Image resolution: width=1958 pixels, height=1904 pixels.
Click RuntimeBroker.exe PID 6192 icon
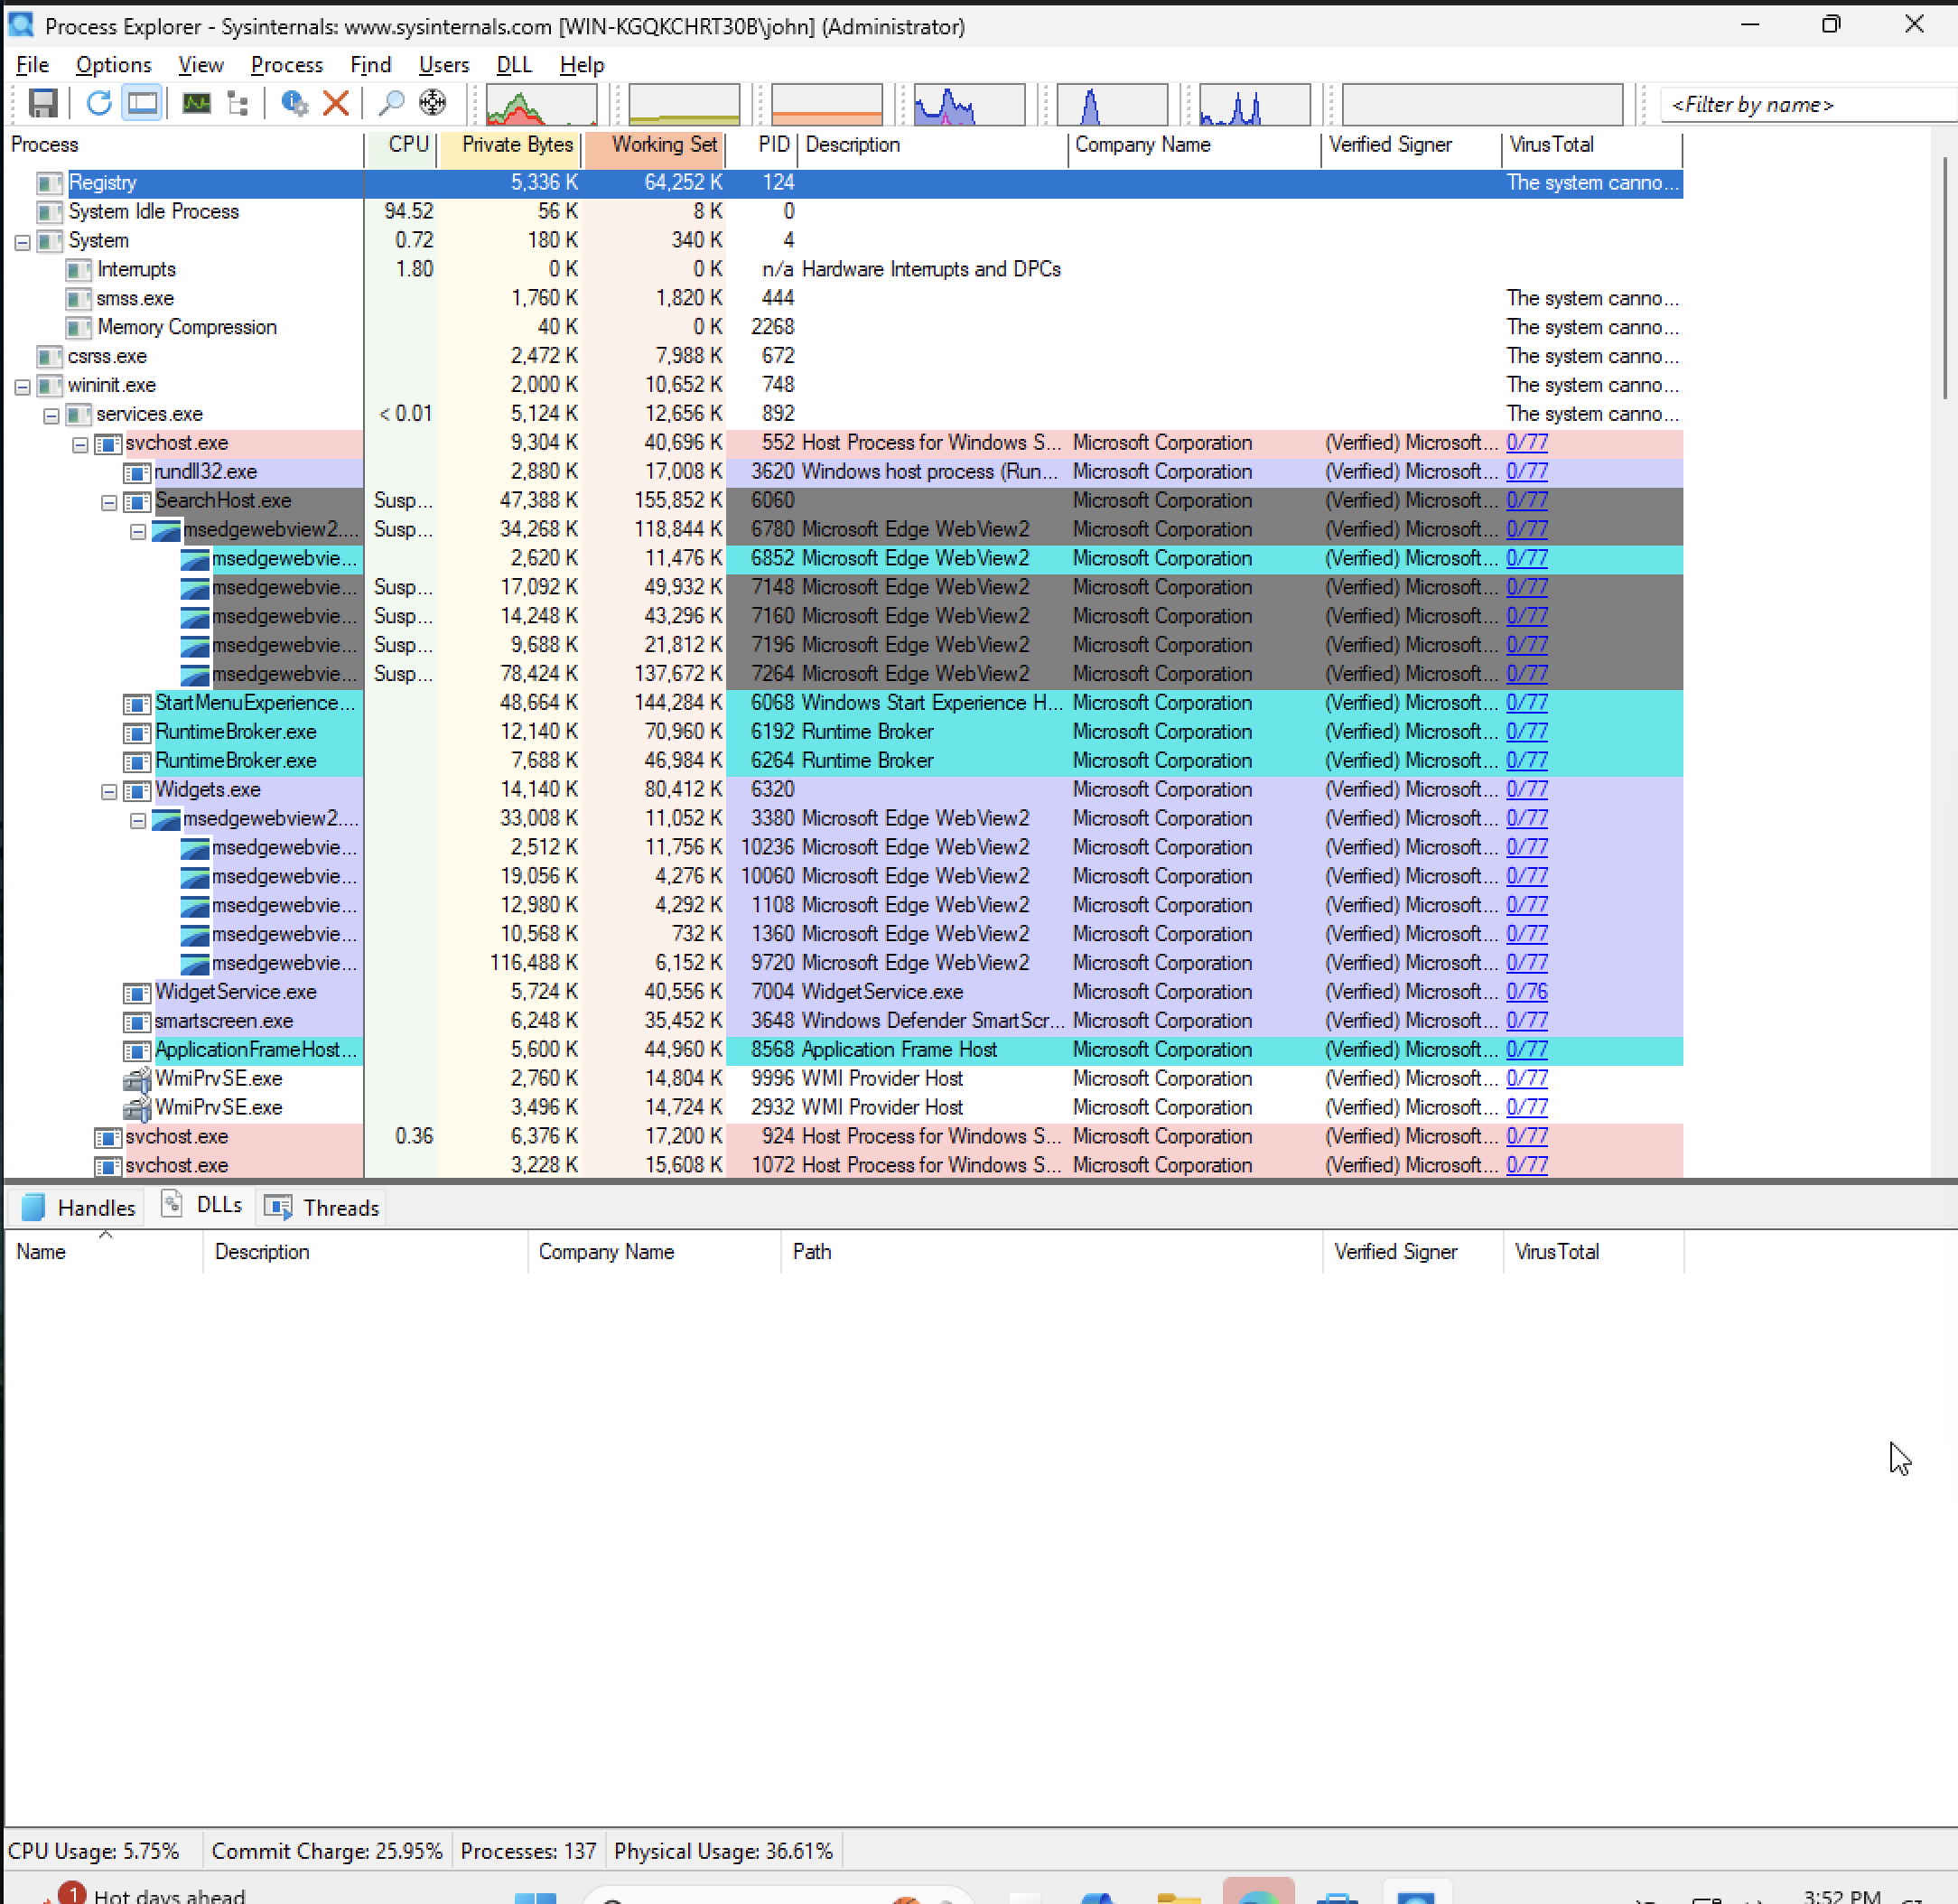pyautogui.click(x=137, y=733)
